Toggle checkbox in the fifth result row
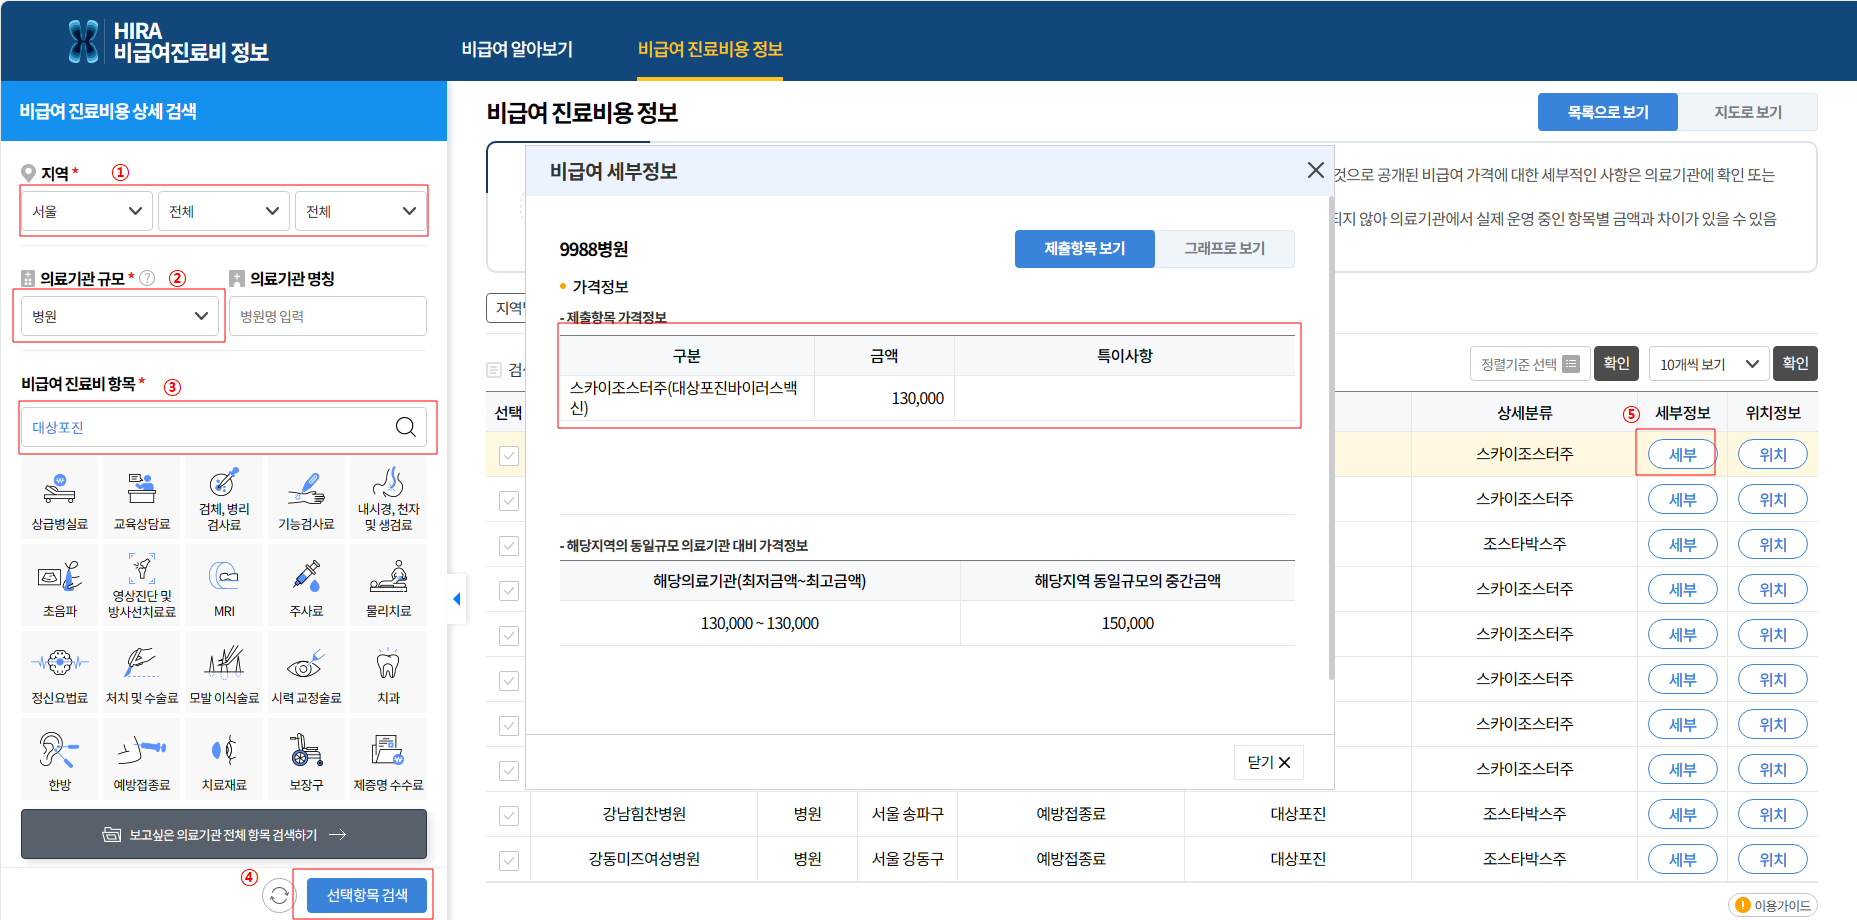This screenshot has height=920, width=1857. pos(509,636)
